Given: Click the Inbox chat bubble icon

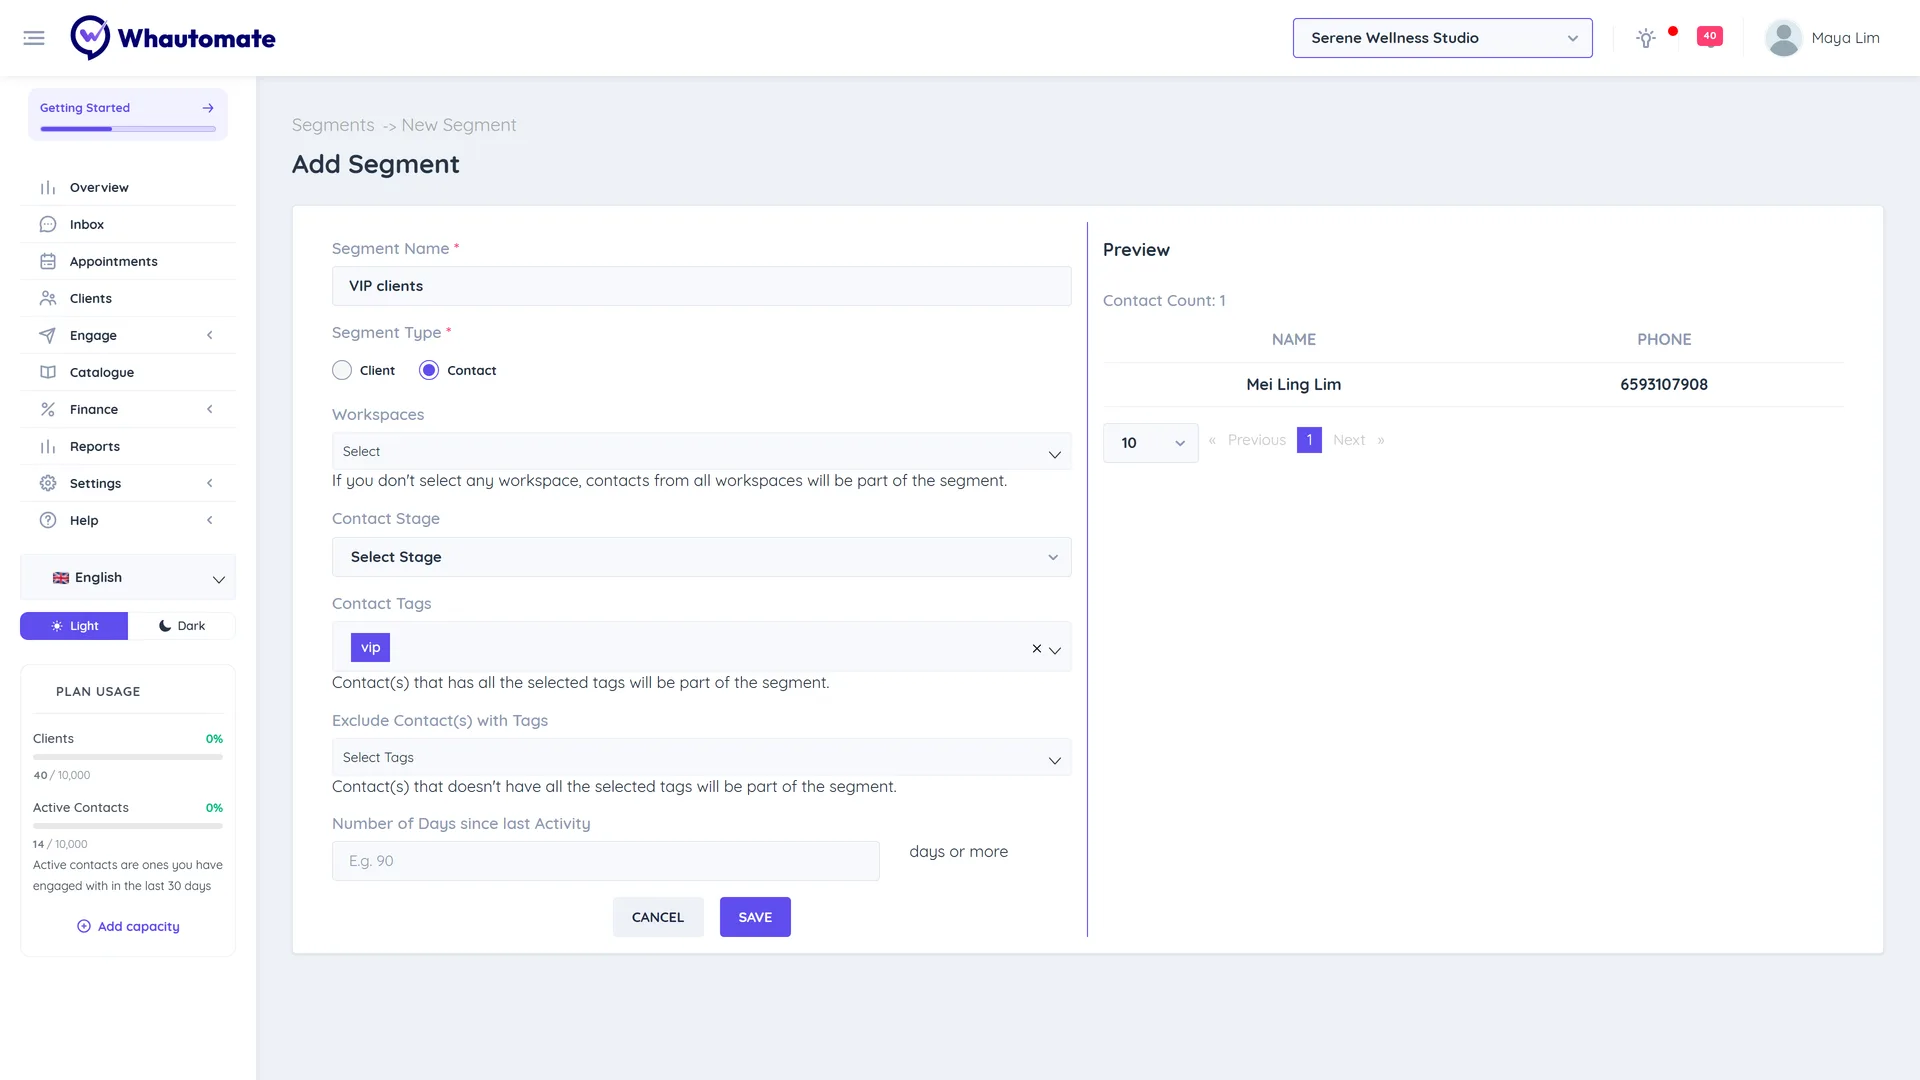Looking at the screenshot, I should (x=48, y=224).
